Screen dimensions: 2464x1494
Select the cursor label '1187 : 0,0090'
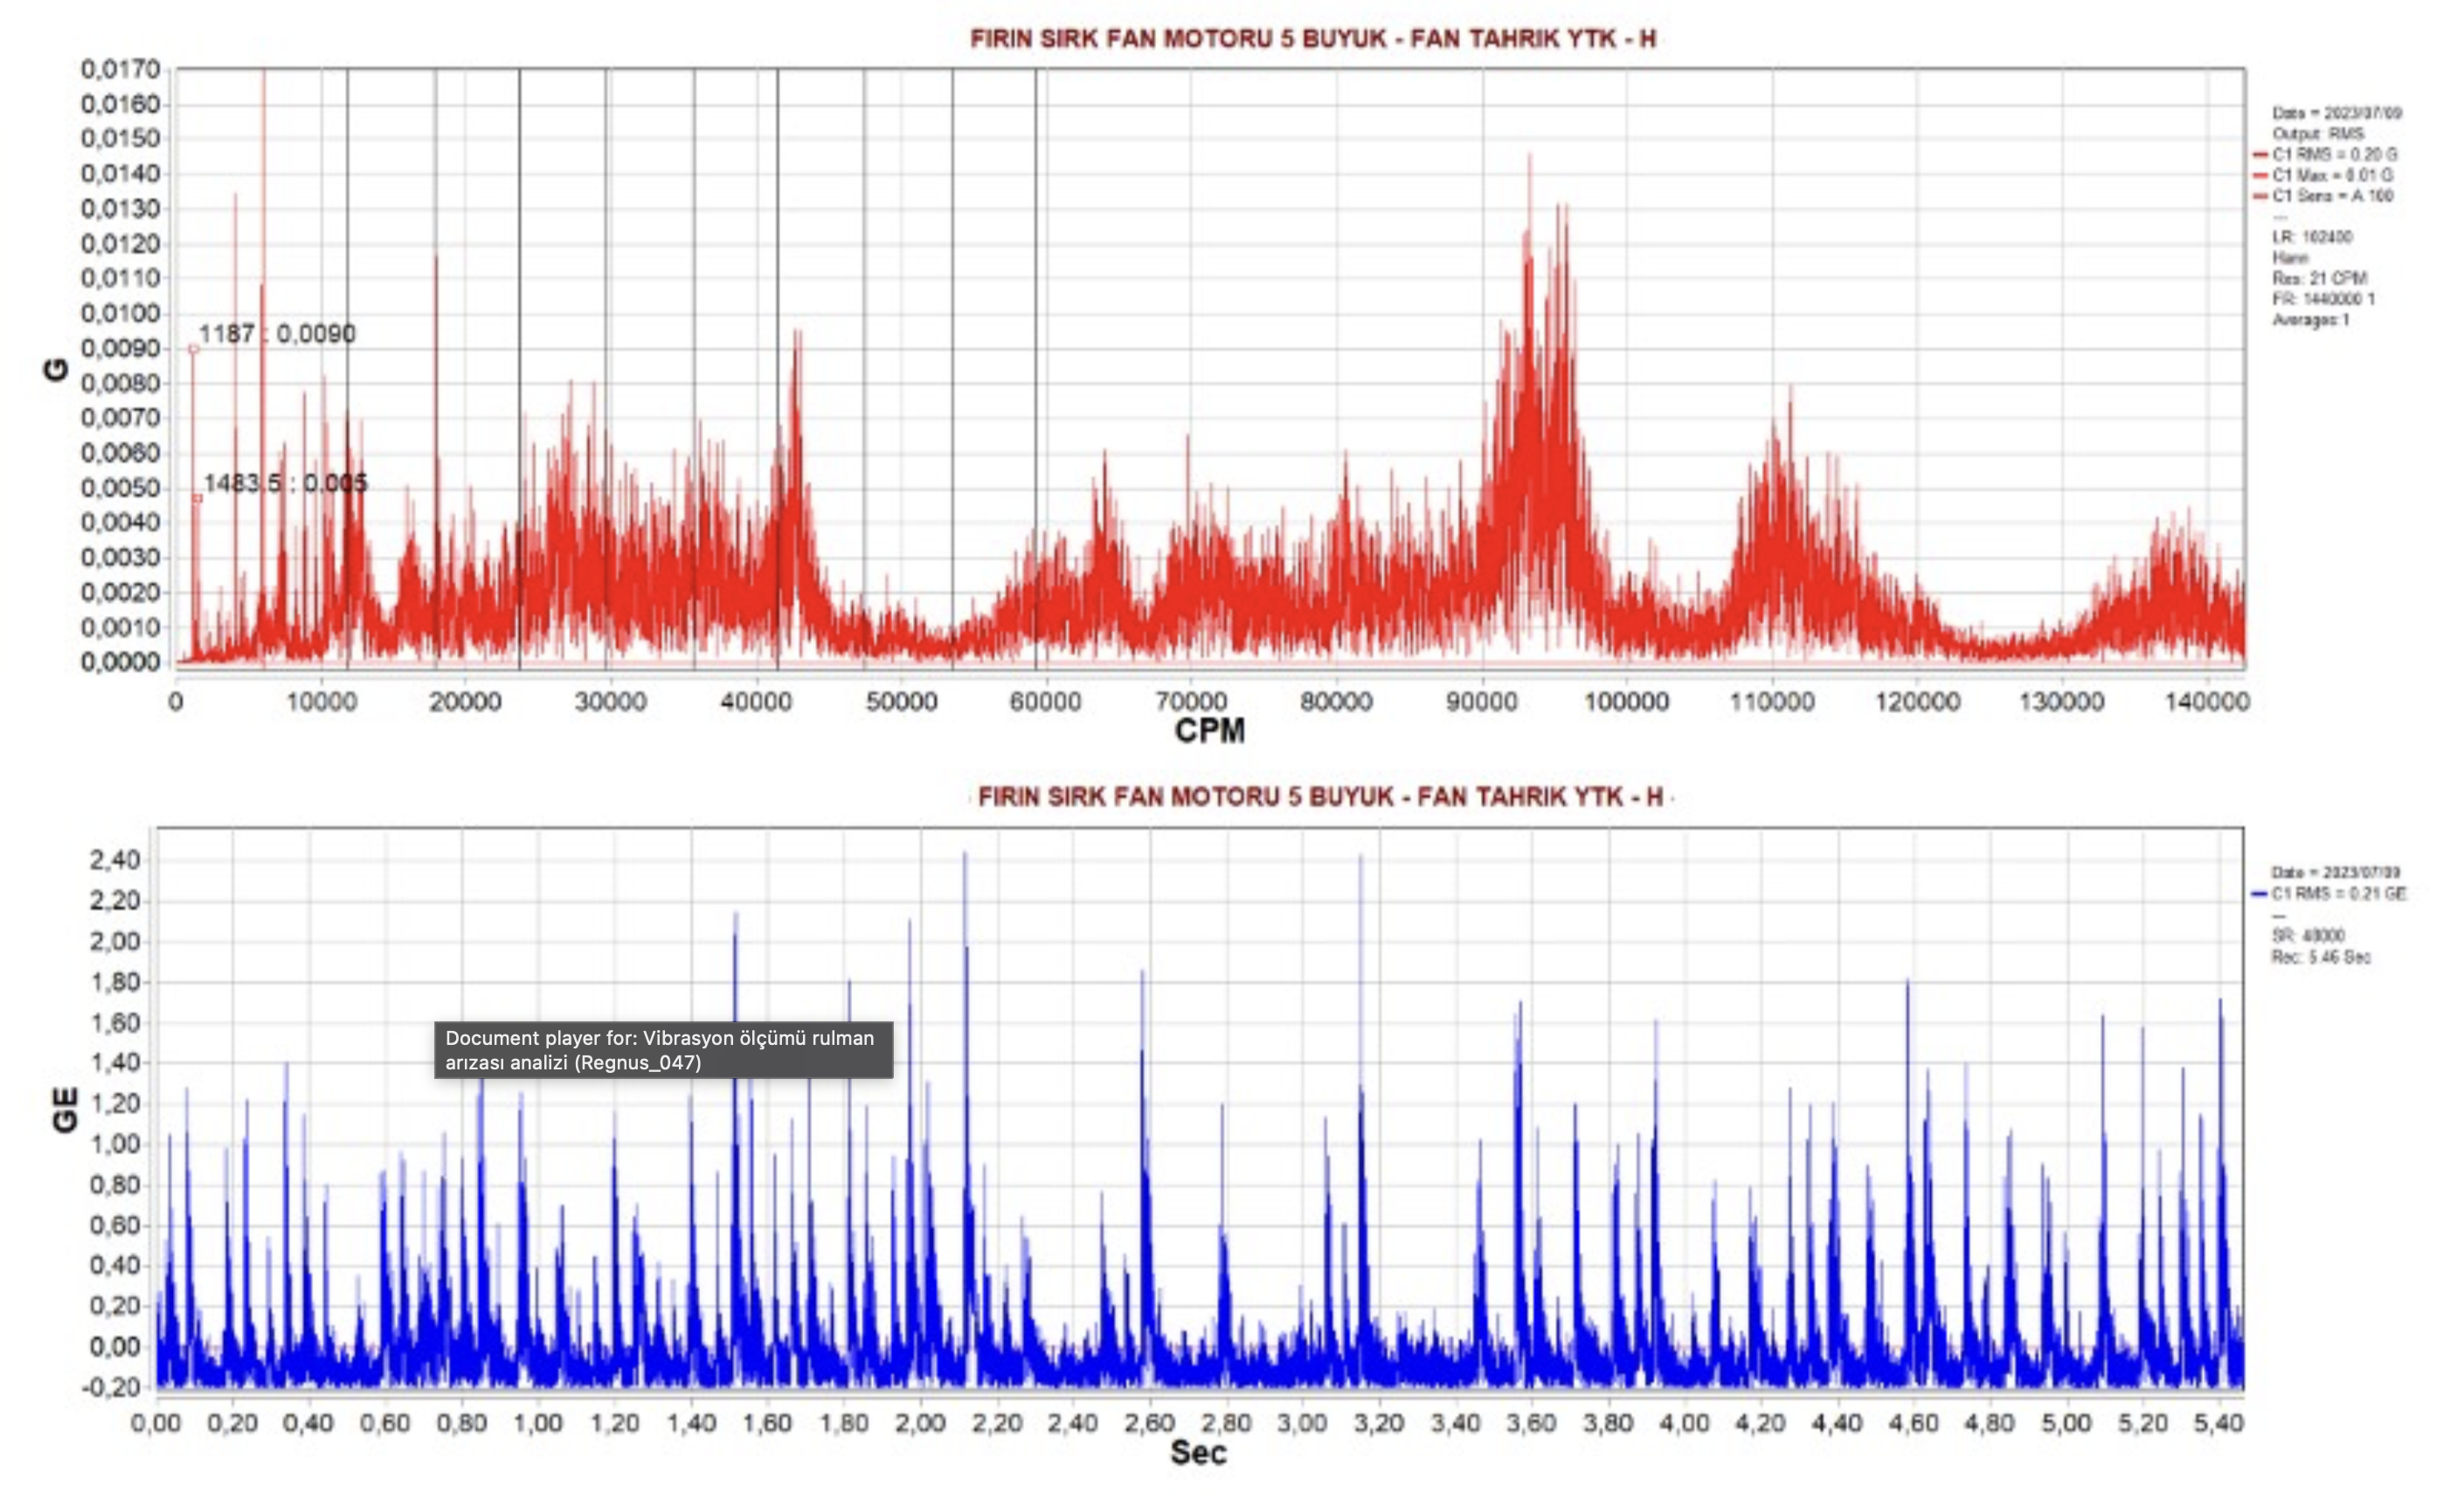tap(277, 334)
